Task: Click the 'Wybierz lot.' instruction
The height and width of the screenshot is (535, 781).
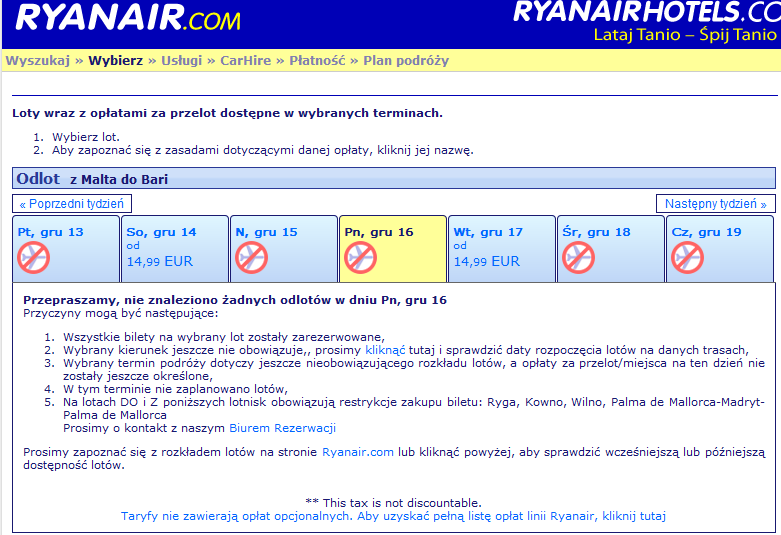Action: point(86,137)
